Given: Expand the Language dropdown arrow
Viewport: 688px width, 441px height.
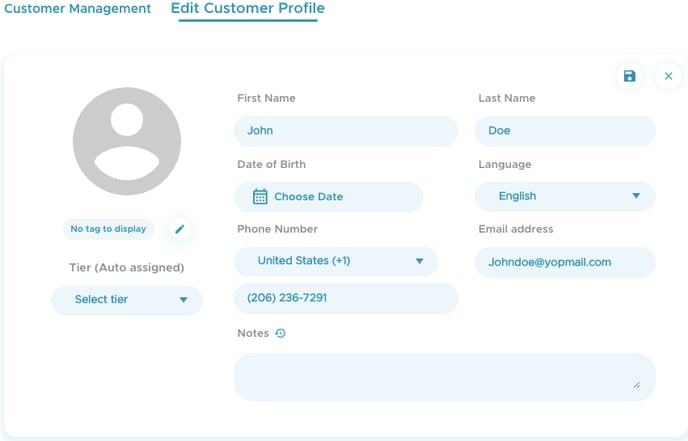Looking at the screenshot, I should (636, 196).
